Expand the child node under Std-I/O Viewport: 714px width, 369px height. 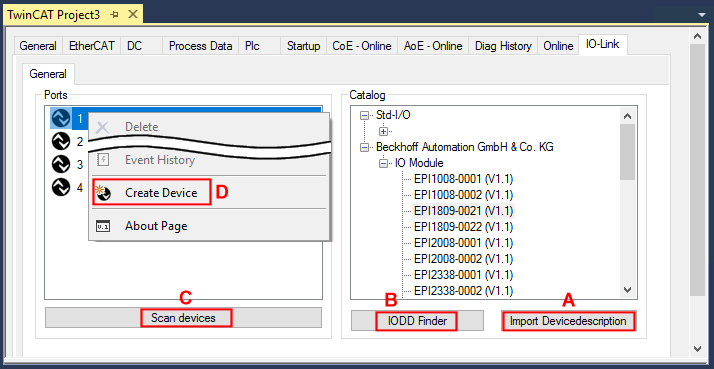coord(383,132)
